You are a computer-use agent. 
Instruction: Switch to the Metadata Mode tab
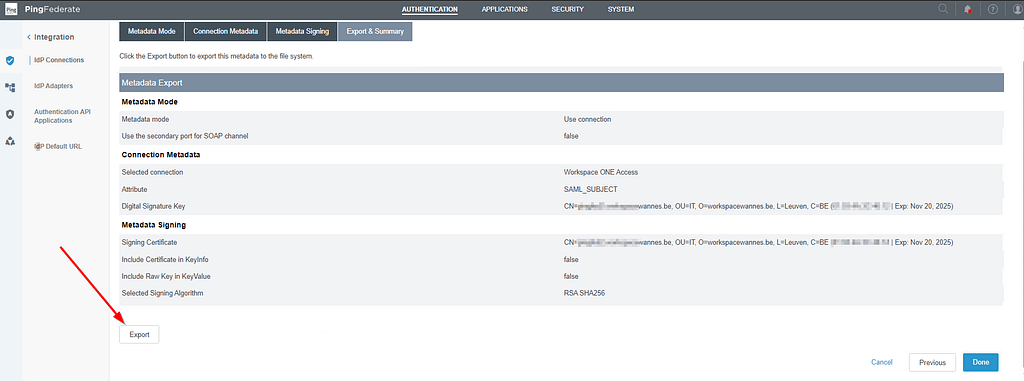click(x=152, y=31)
